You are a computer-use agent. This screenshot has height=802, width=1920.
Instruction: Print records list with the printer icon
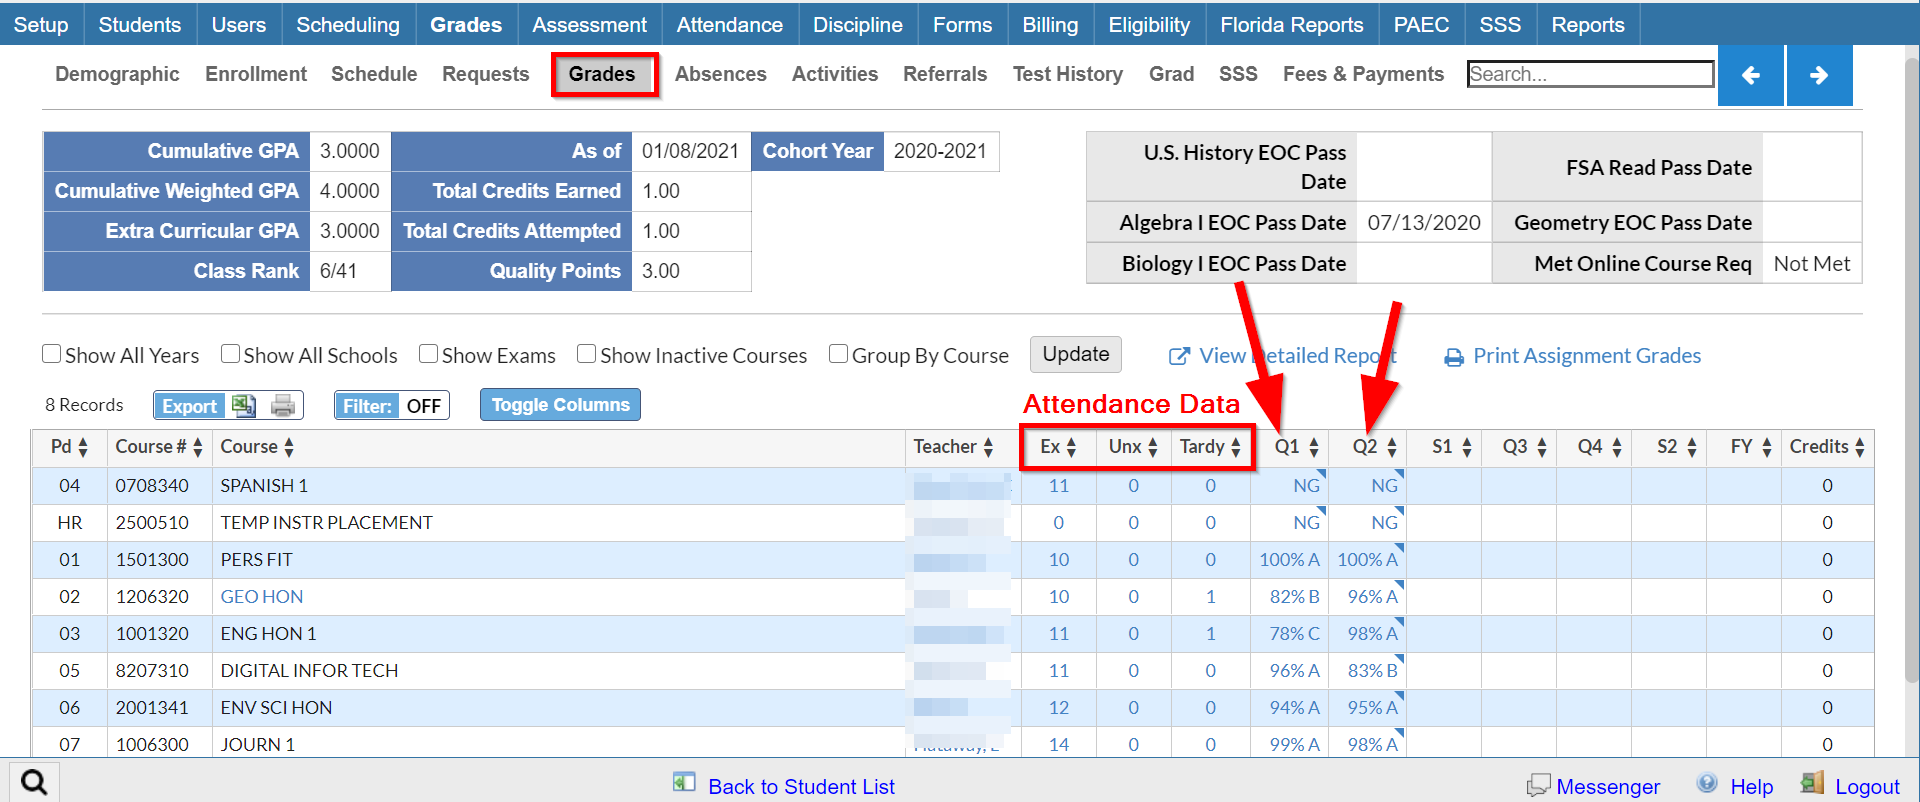point(283,405)
